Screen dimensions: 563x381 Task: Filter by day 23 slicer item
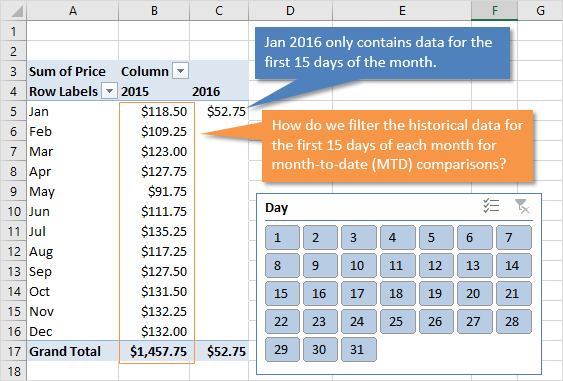320,321
